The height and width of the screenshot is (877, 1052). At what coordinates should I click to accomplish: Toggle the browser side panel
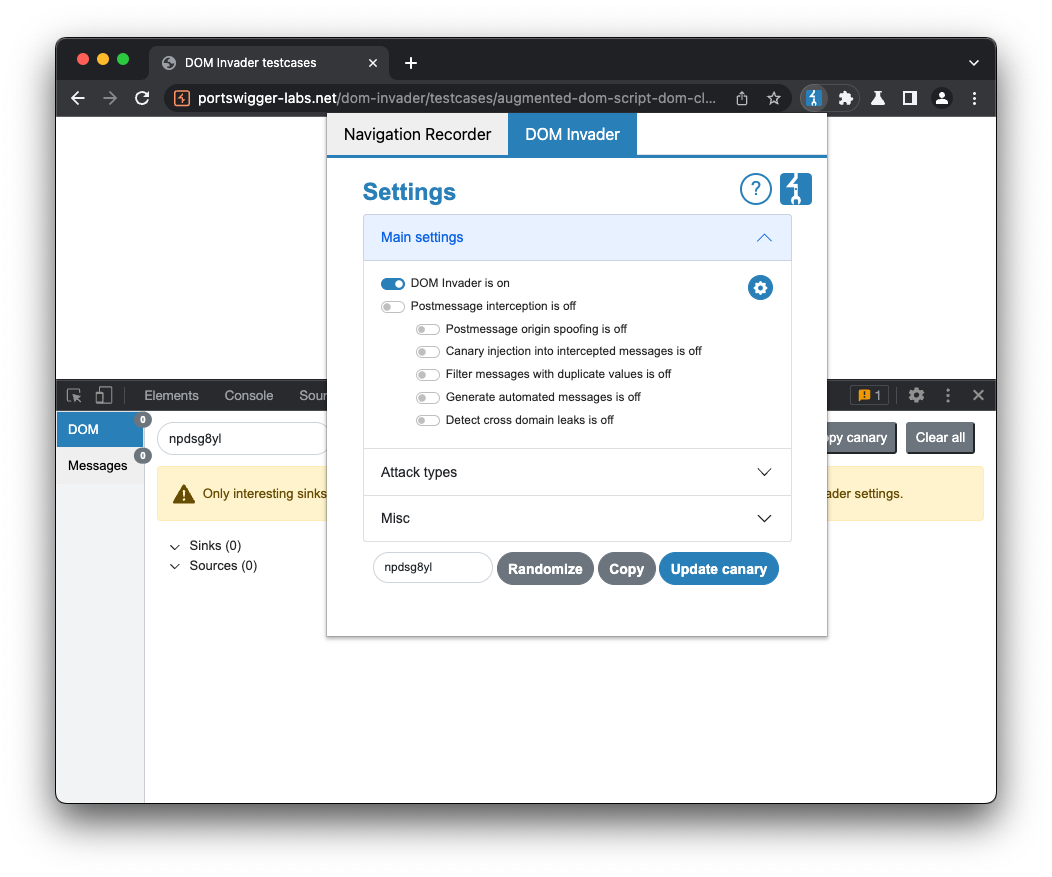pyautogui.click(x=910, y=99)
